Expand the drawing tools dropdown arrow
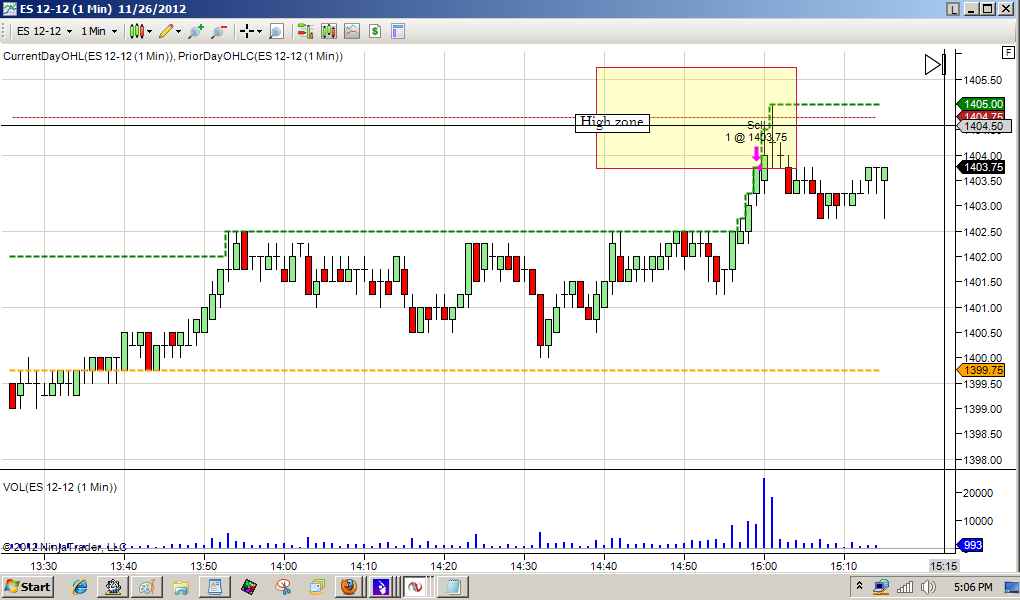Image resolution: width=1020 pixels, height=600 pixels. pos(178,31)
